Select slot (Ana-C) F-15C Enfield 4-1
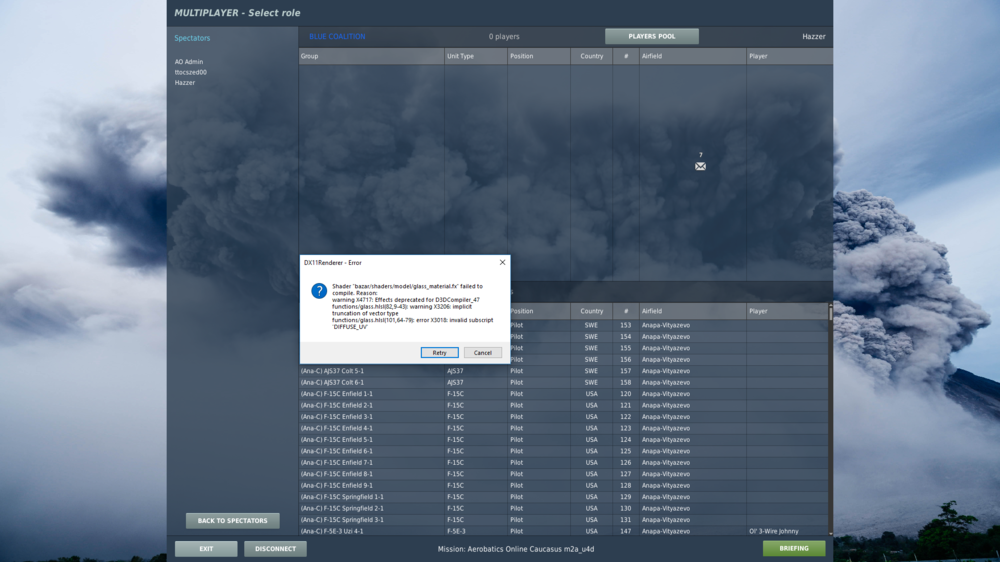Image resolution: width=1000 pixels, height=562 pixels. (x=564, y=428)
